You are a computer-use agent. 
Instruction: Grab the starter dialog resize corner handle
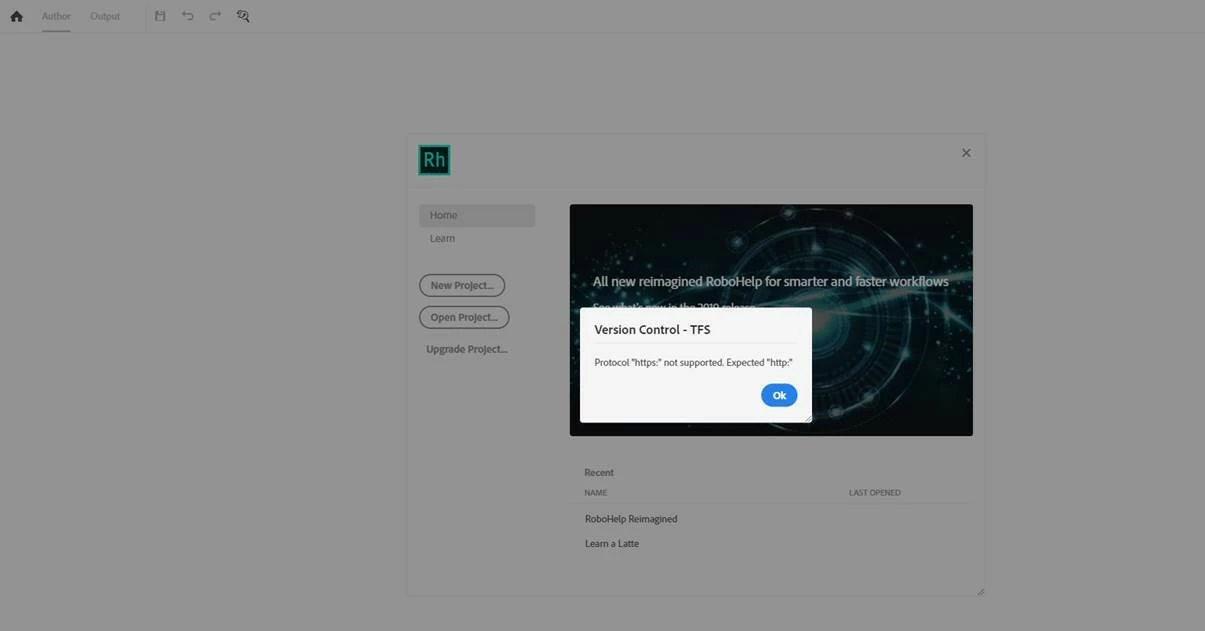[x=980, y=591]
